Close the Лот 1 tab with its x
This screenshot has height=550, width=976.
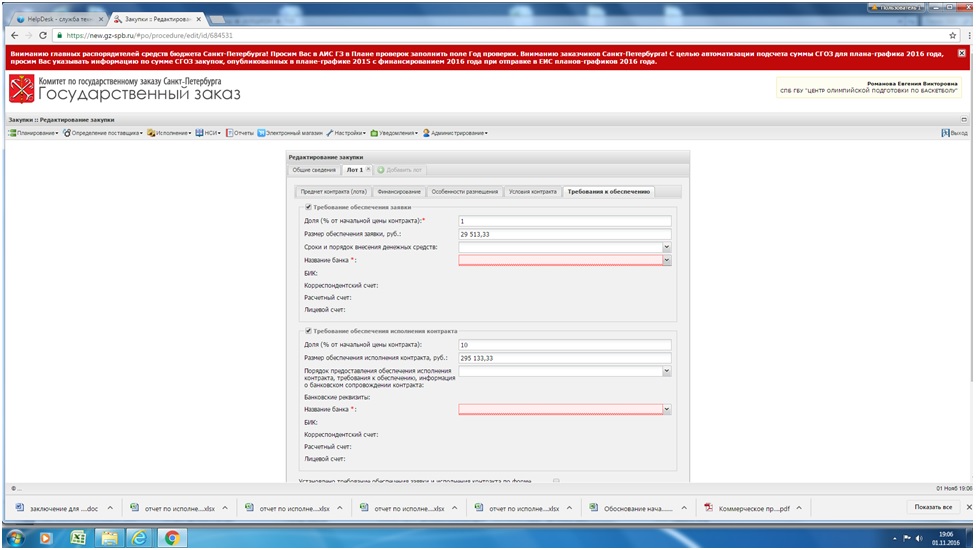[x=368, y=169]
